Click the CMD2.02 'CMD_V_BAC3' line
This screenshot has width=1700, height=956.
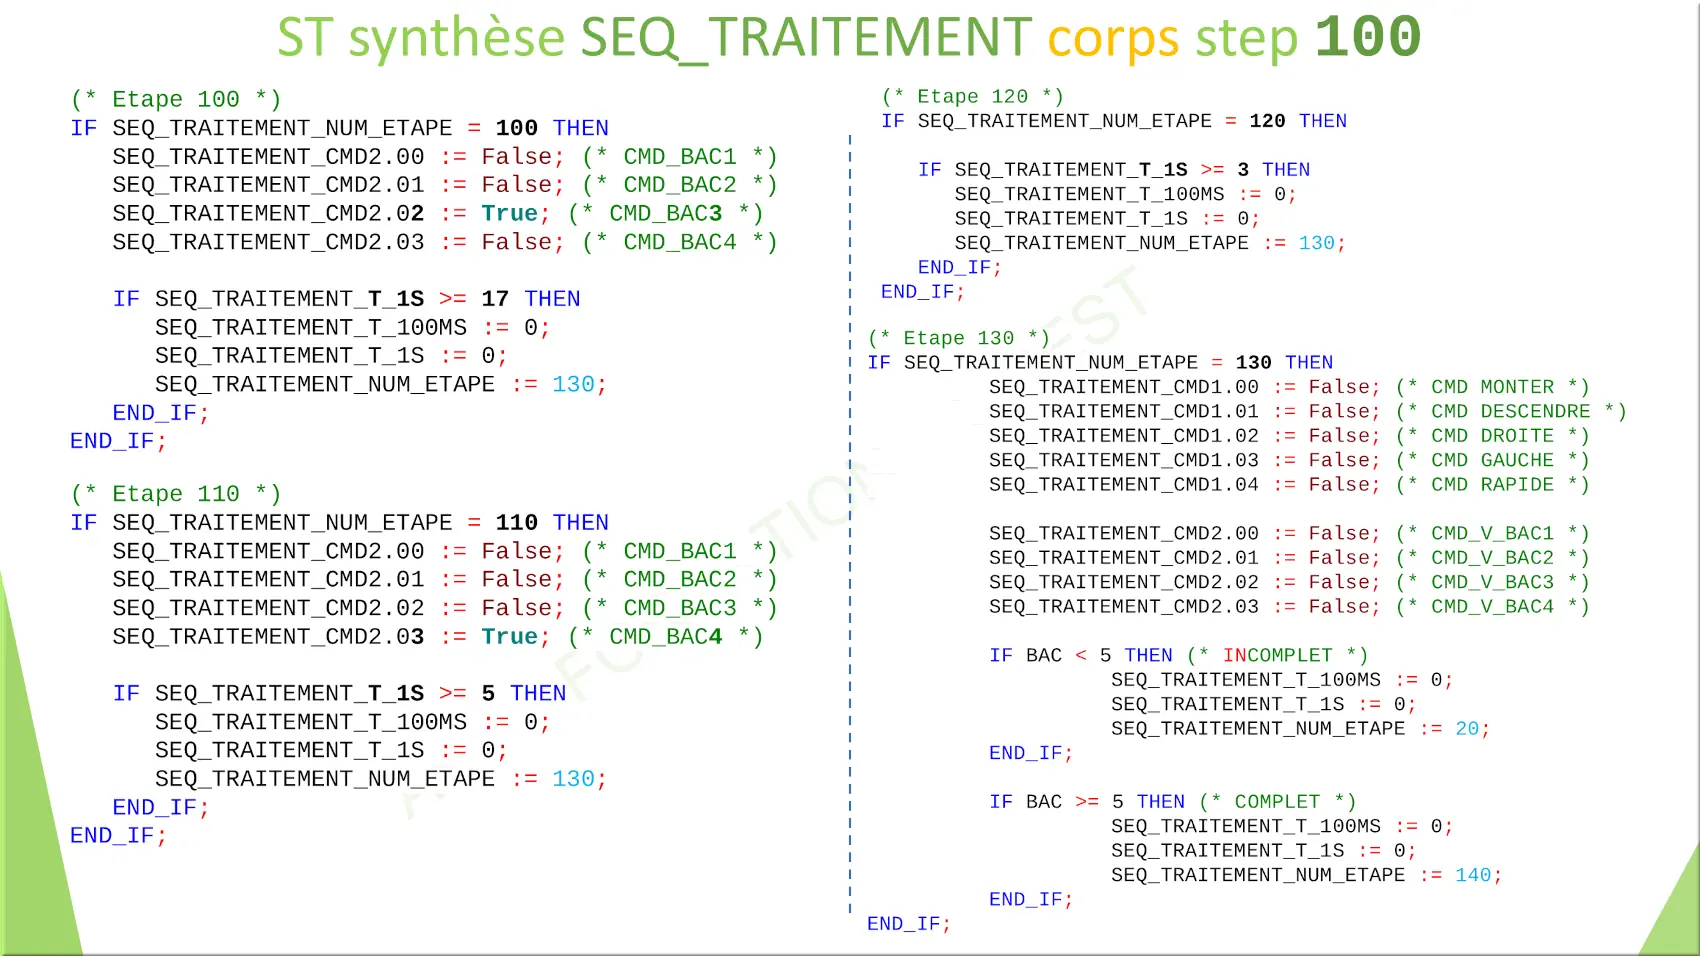(1289, 583)
